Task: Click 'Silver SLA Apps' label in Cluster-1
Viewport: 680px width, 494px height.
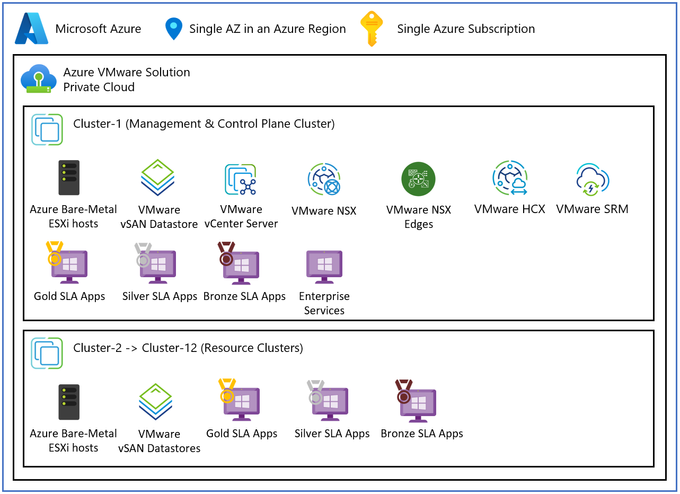Action: [160, 296]
